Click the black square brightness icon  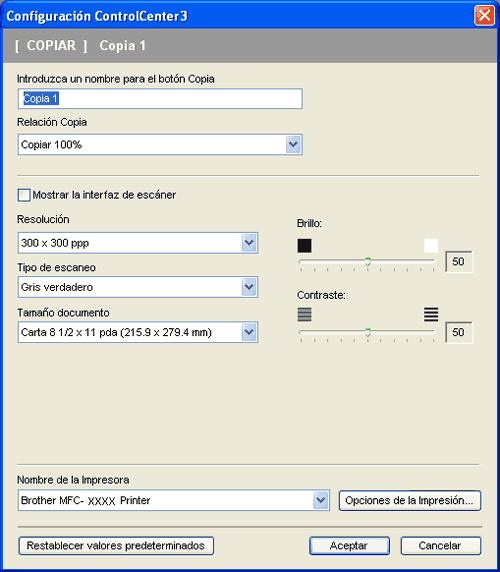tap(304, 246)
